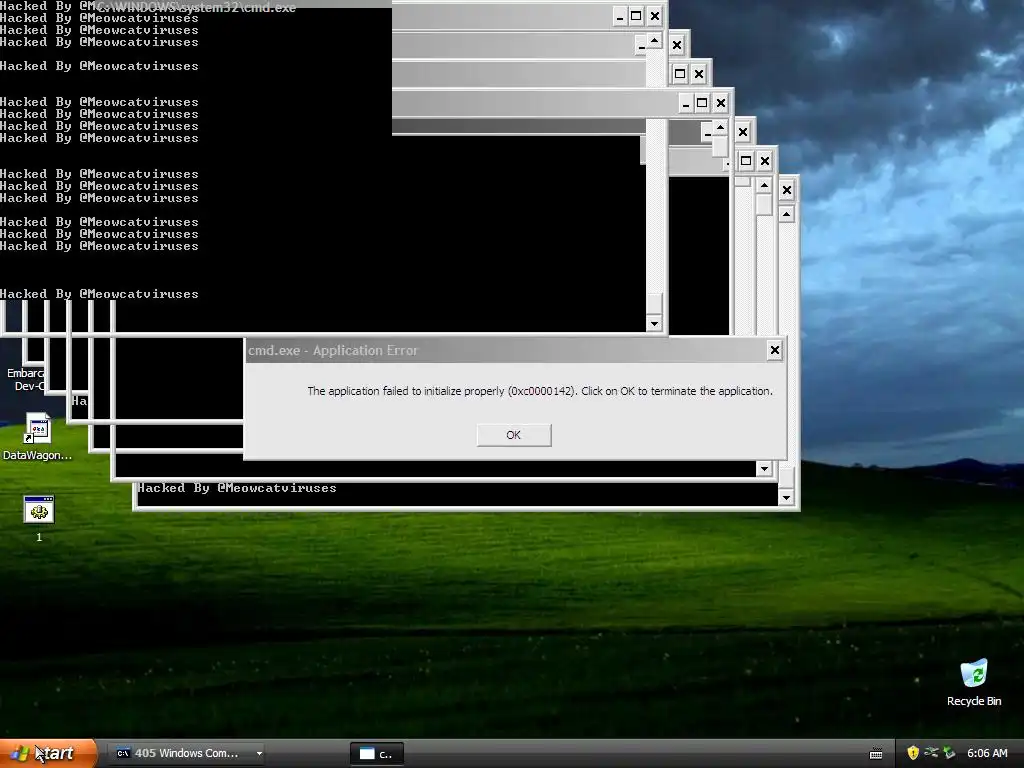Select the desktop icon labeled 1
This screenshot has width=1024, height=768.
point(39,519)
